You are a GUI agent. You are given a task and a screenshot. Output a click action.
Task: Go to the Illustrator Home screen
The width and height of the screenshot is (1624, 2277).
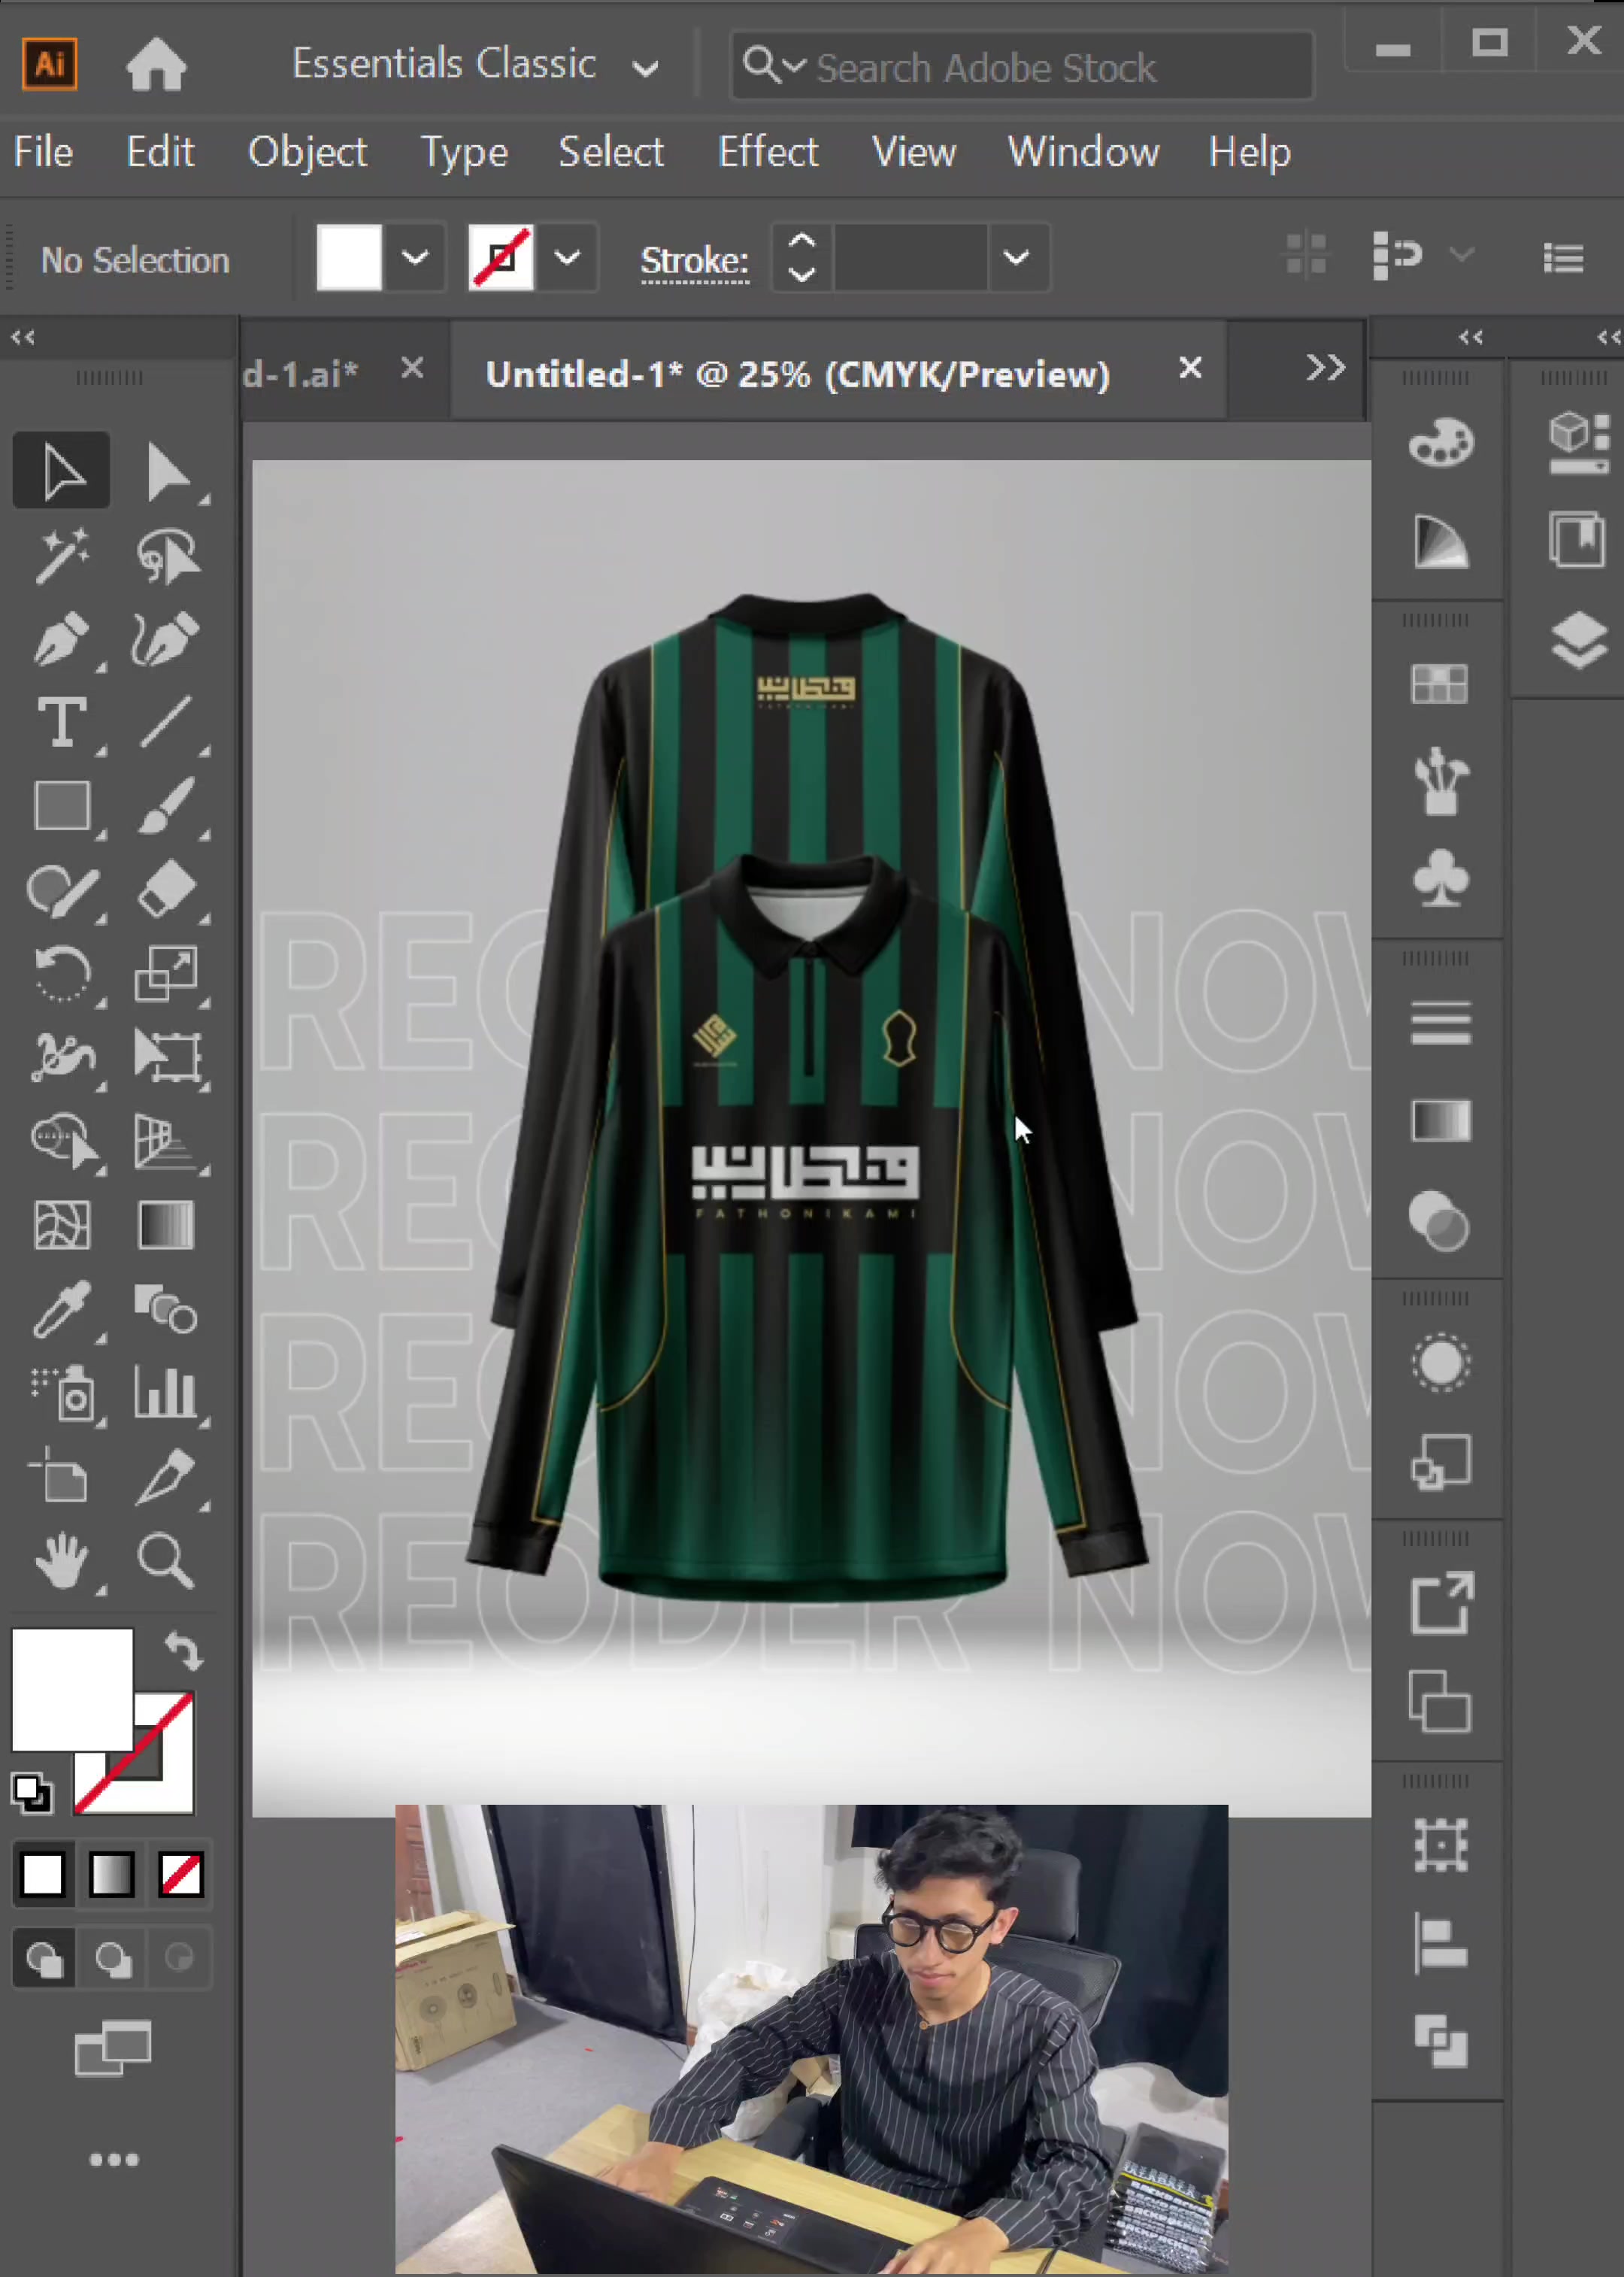156,66
